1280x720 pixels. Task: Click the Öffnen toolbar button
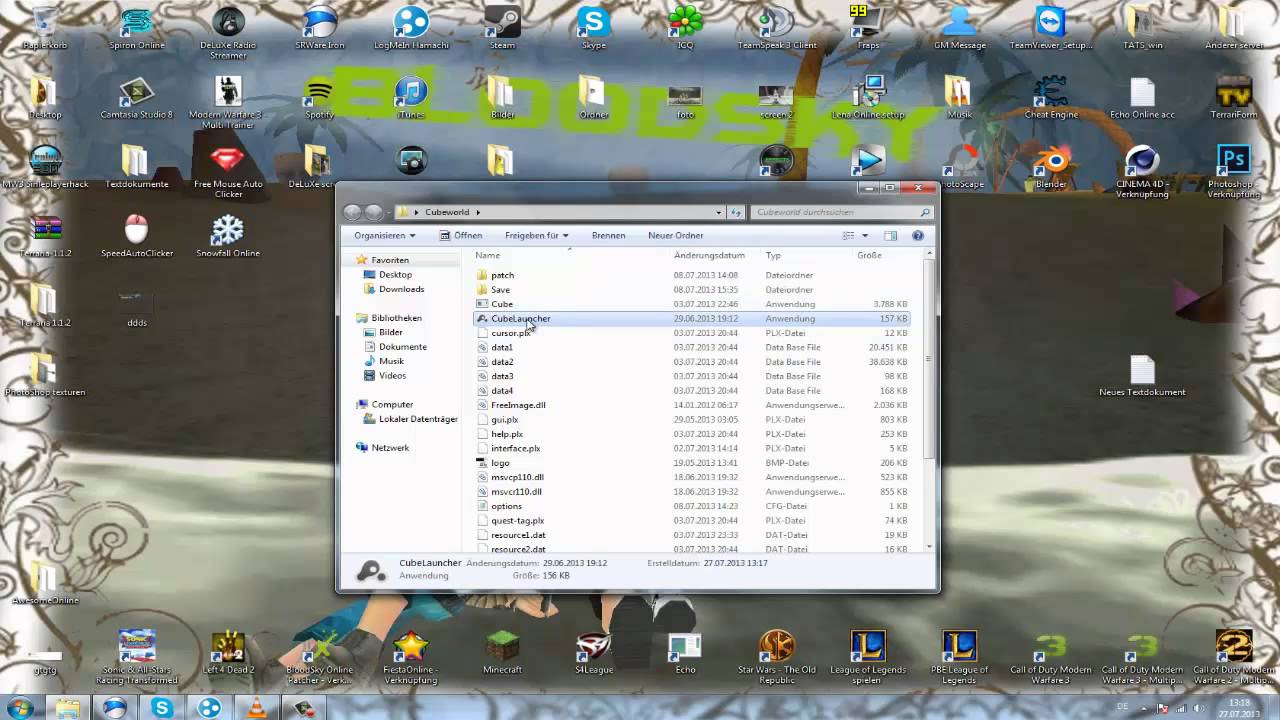[461, 236]
